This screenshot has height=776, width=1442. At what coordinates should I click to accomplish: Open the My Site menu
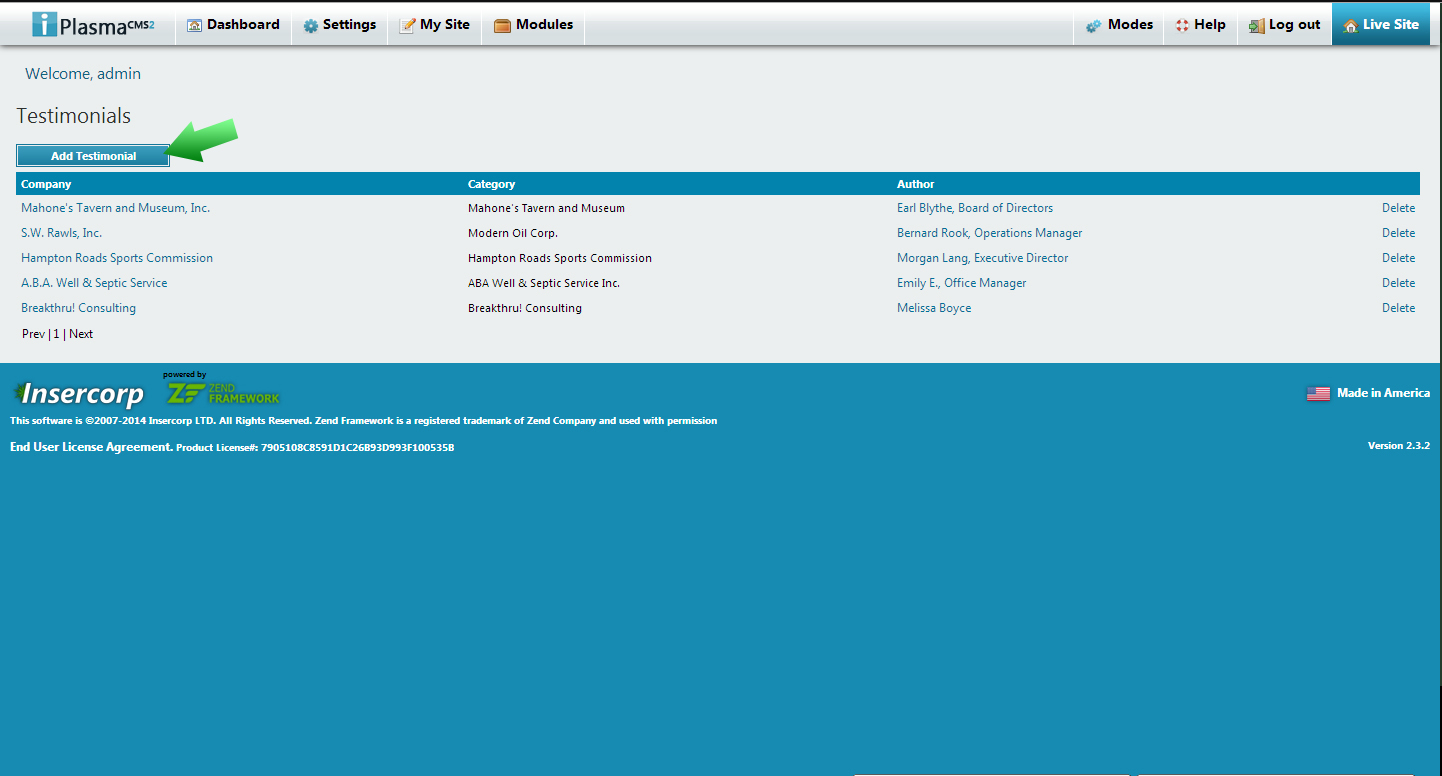[x=435, y=24]
